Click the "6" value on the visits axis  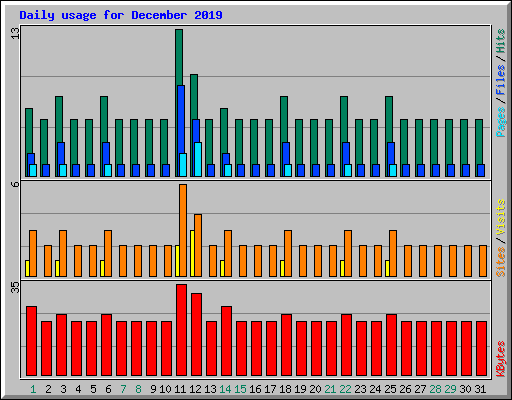click(x=15, y=184)
